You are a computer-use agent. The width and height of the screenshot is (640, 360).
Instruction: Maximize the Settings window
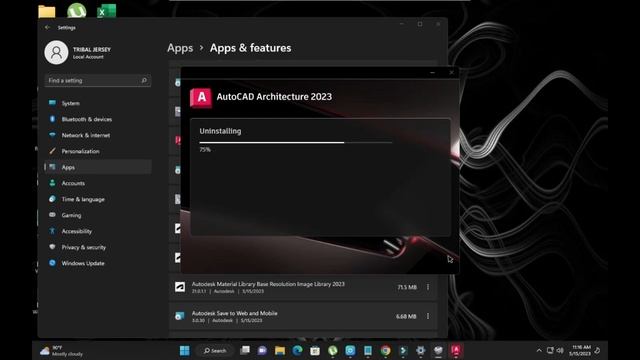[420, 24]
